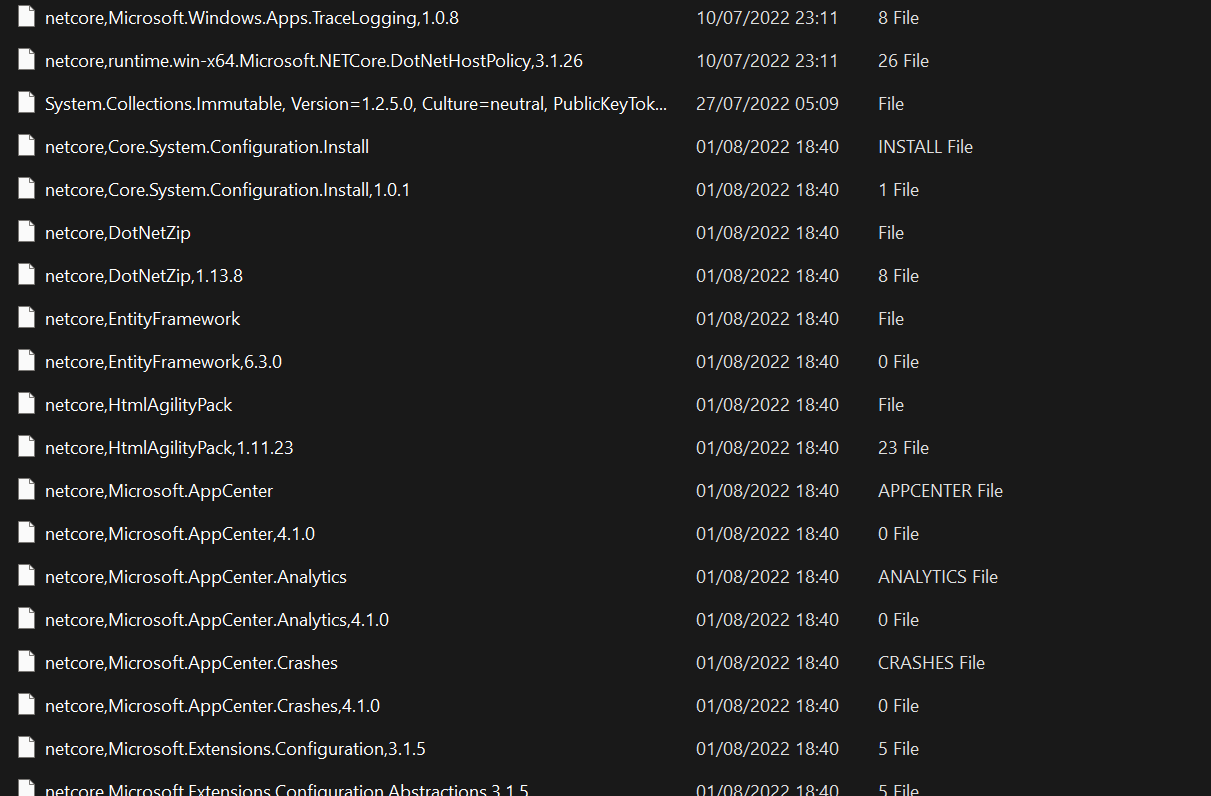Click date of the TraceLogging,1.0.8 row

pyautogui.click(x=768, y=18)
